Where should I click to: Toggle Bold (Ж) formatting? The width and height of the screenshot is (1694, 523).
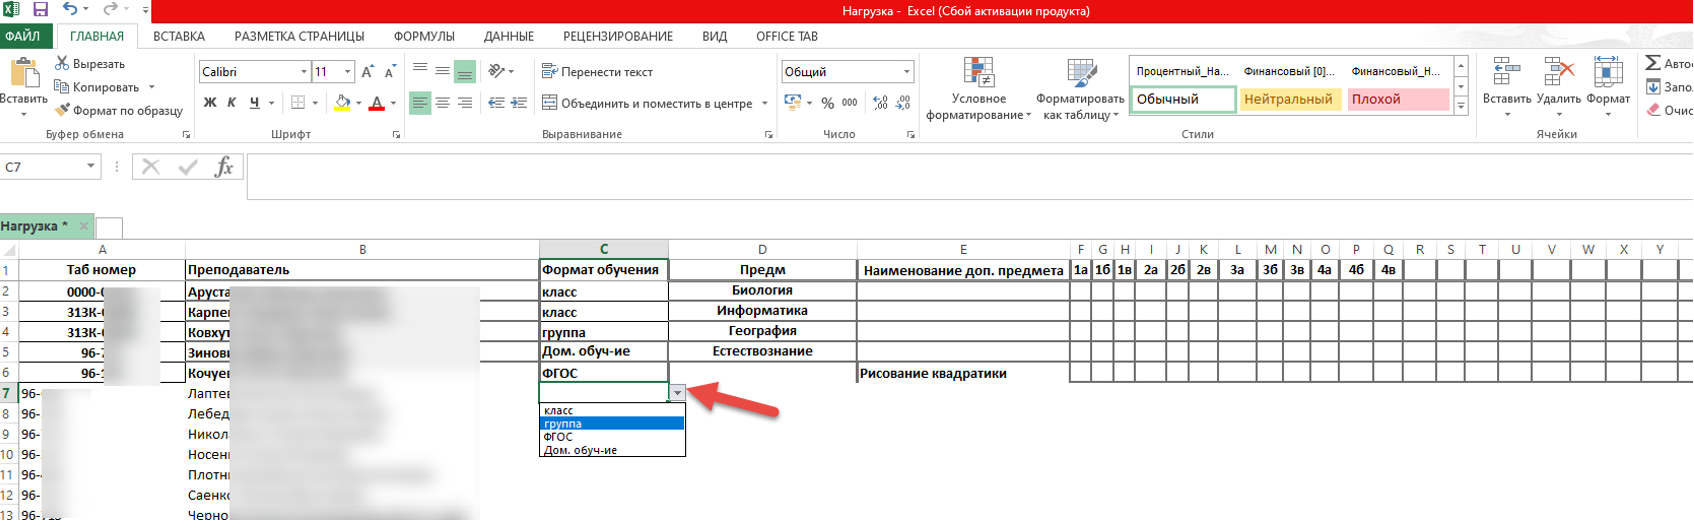coord(210,103)
